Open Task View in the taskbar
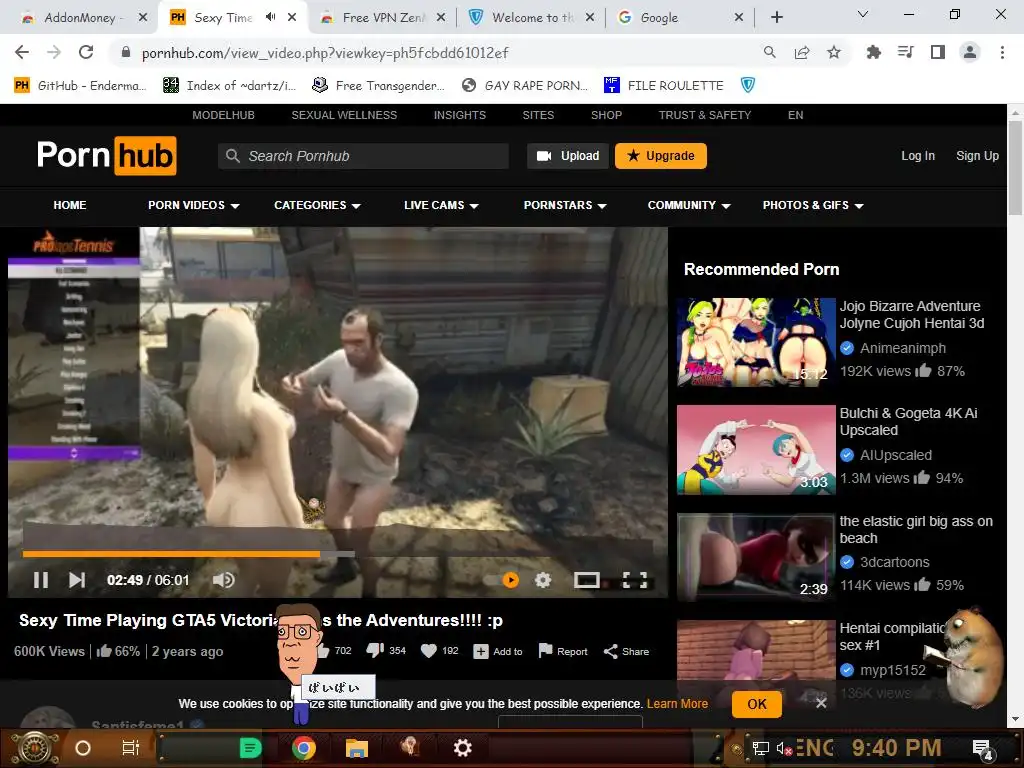Image resolution: width=1024 pixels, height=768 pixels. click(131, 748)
